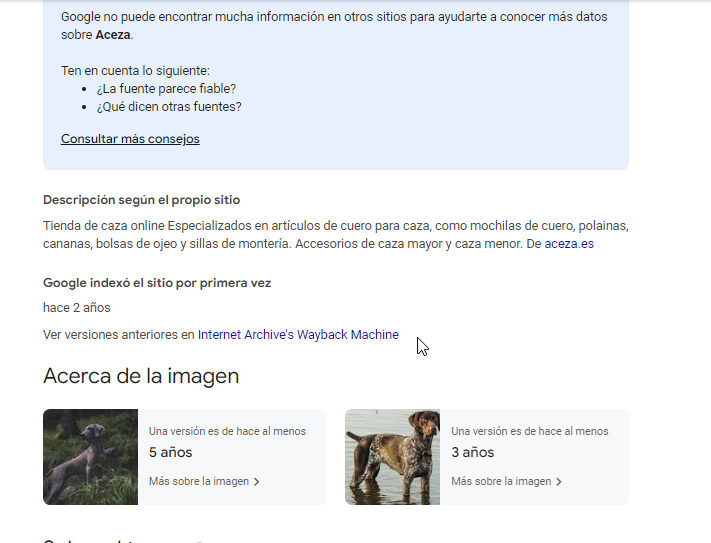Screen dimensions: 711x543
Task: Click 'Descripción según el propio sitio' heading
Action: (x=141, y=200)
